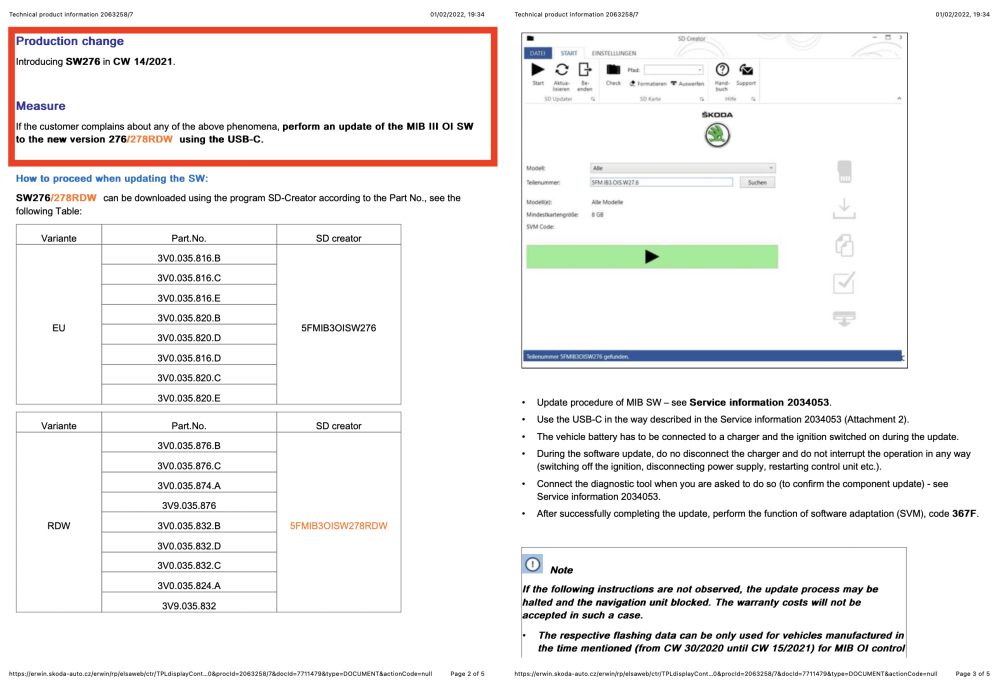Collapse the ribbon with the chevron arrow
The width and height of the screenshot is (1000, 699).
[x=899, y=98]
